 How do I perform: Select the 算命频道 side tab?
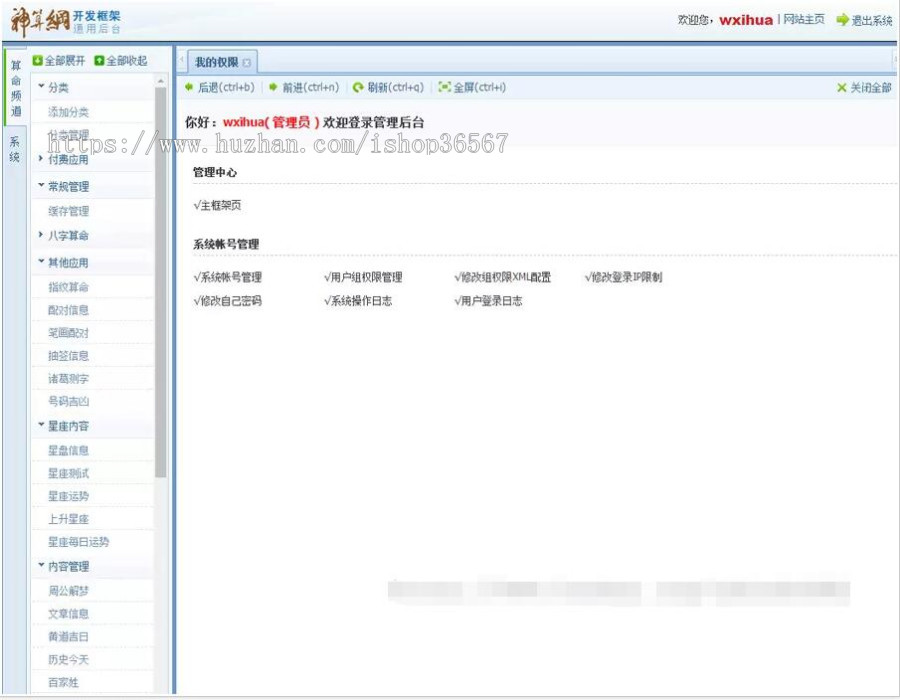[x=15, y=88]
